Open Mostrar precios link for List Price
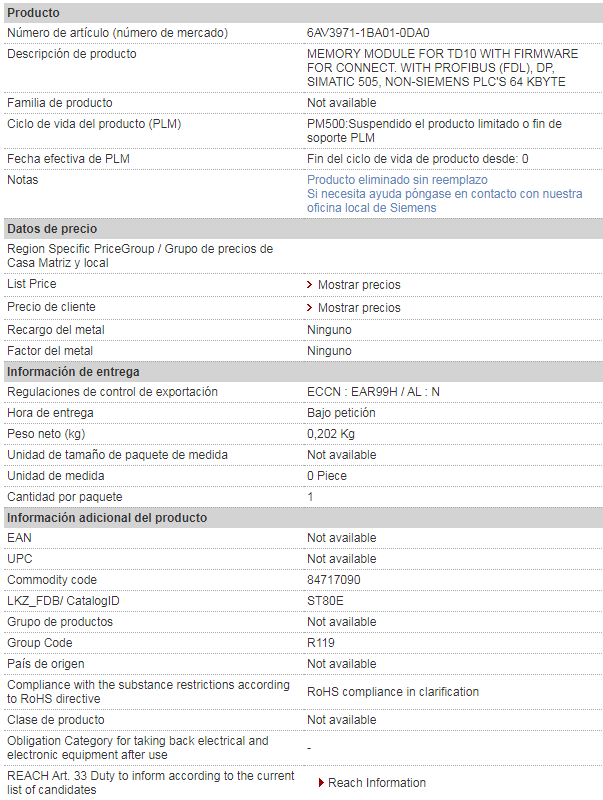The width and height of the screenshot is (603, 800). click(x=359, y=285)
